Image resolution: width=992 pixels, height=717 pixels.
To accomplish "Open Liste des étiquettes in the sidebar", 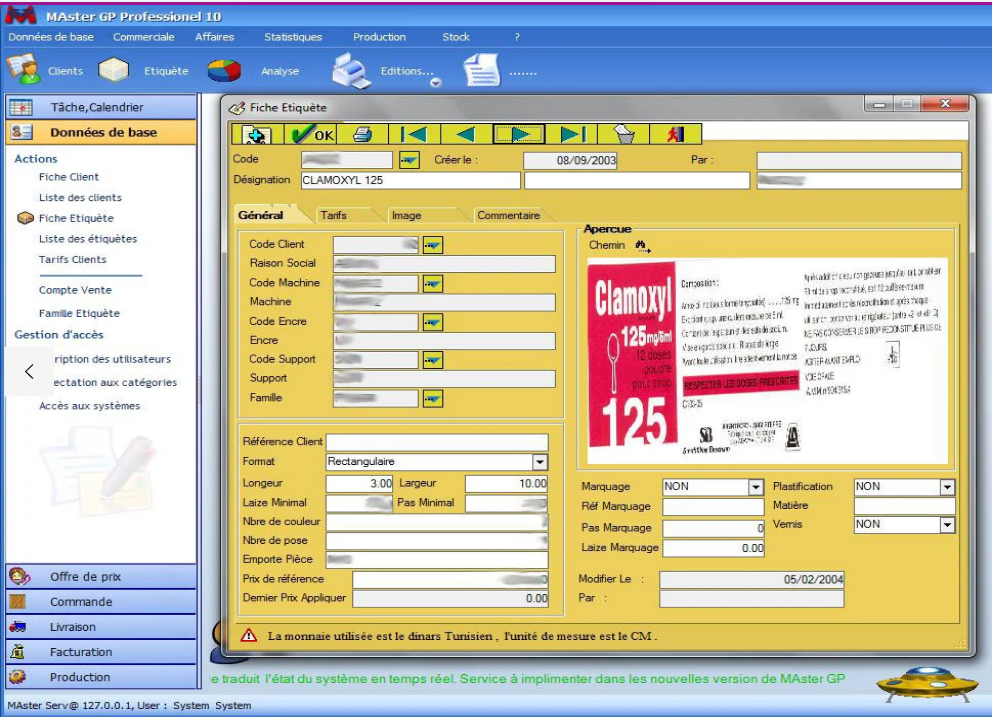I will coord(88,239).
